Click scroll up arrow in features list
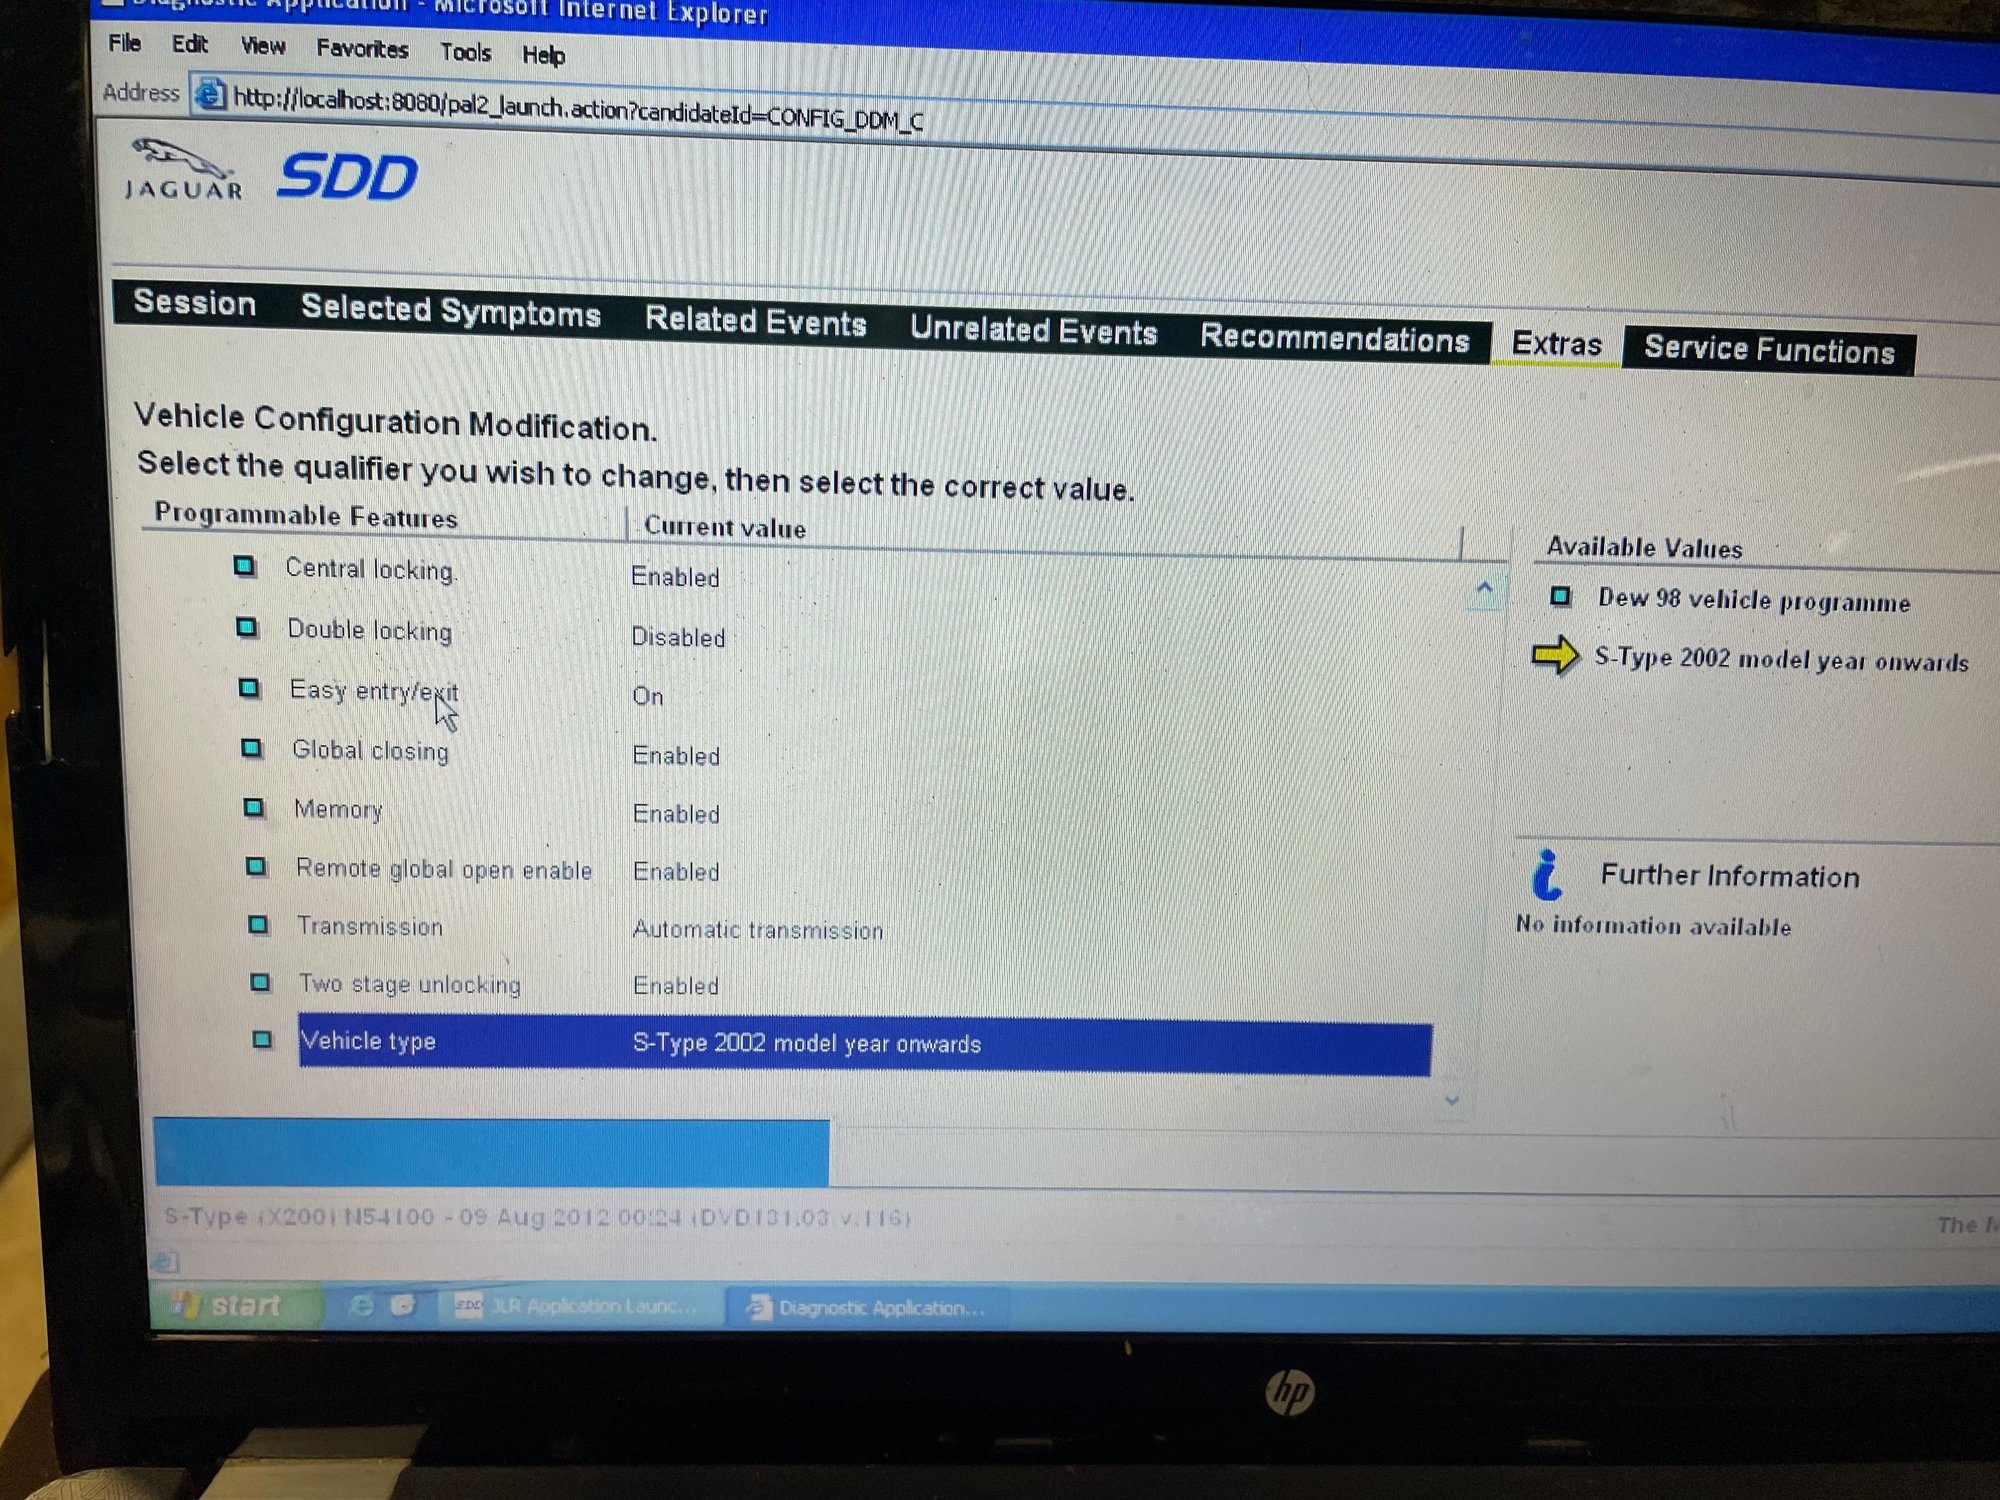Image resolution: width=2000 pixels, height=1500 pixels. point(1484,589)
